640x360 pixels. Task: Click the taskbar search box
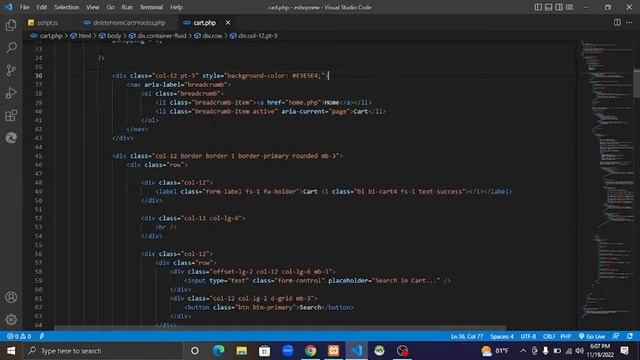103,351
